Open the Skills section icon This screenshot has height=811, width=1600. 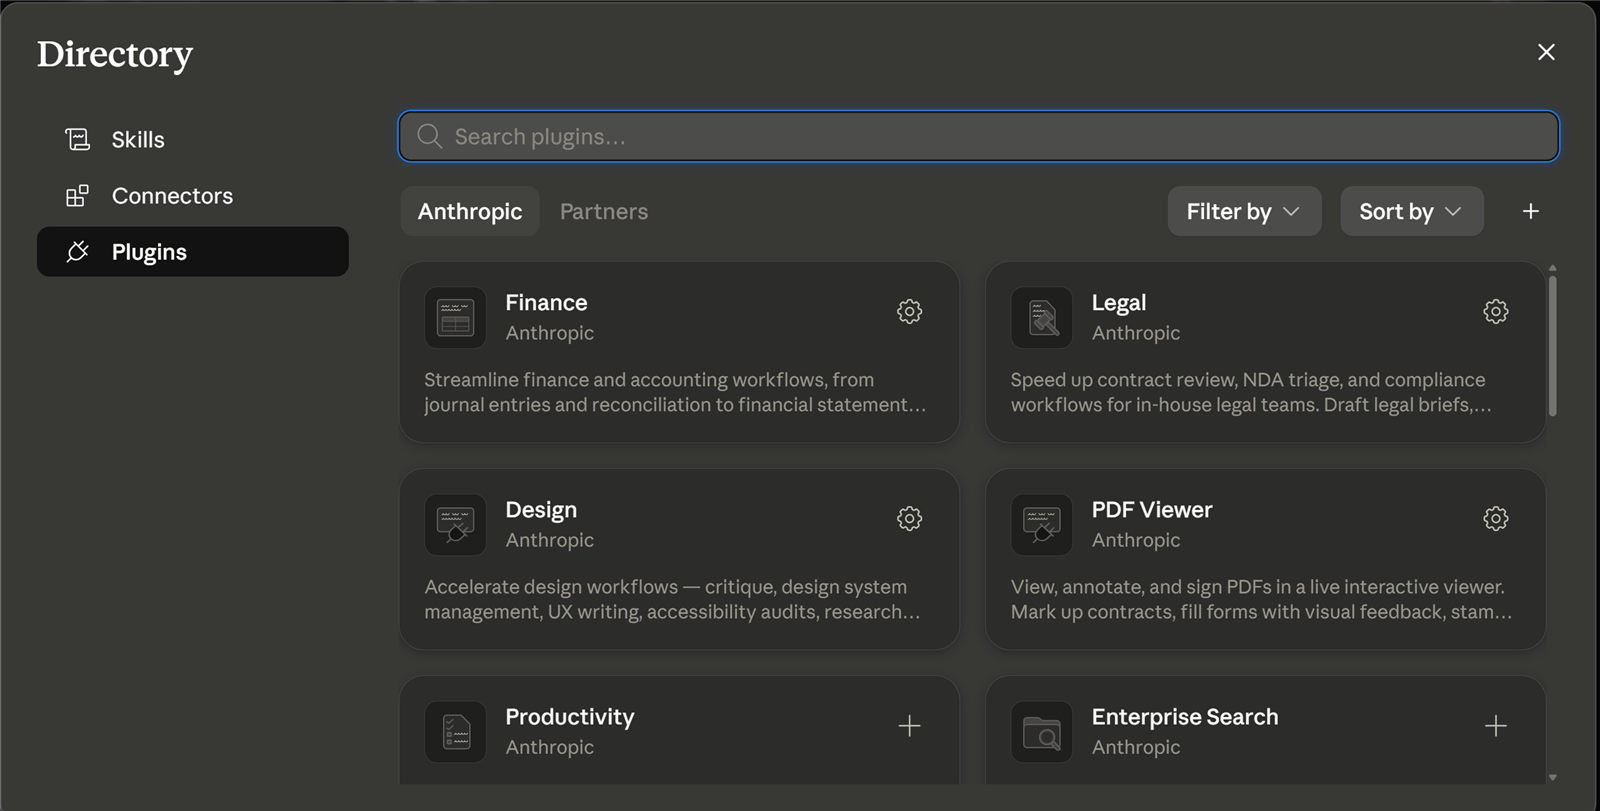(77, 139)
